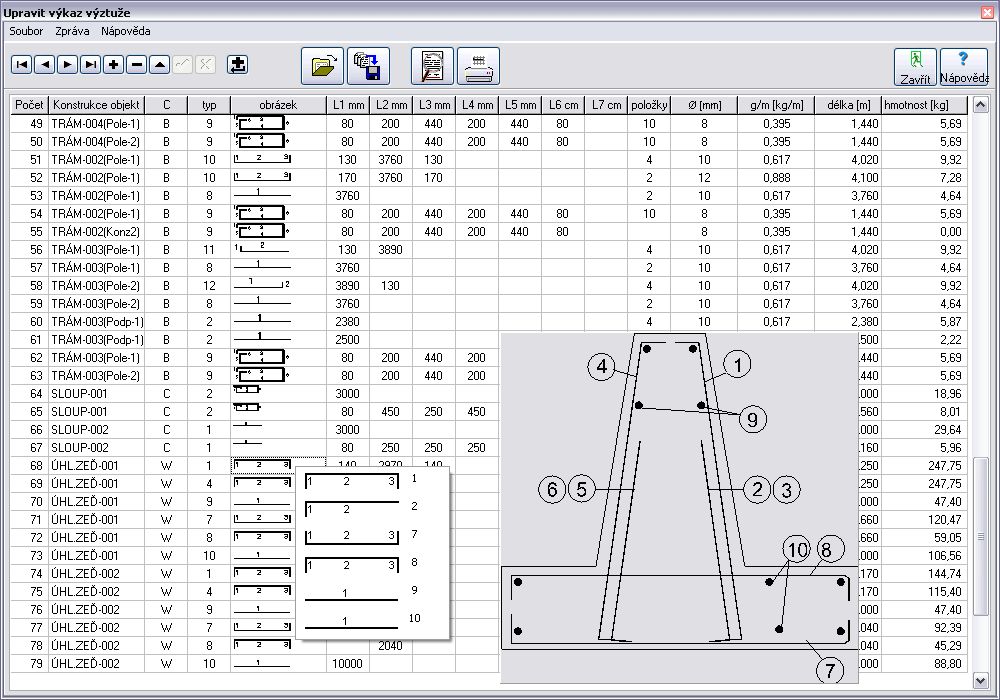This screenshot has width=1000, height=700.
Task: Click the highlighted obrázek cell in row 68
Action: click(x=278, y=465)
